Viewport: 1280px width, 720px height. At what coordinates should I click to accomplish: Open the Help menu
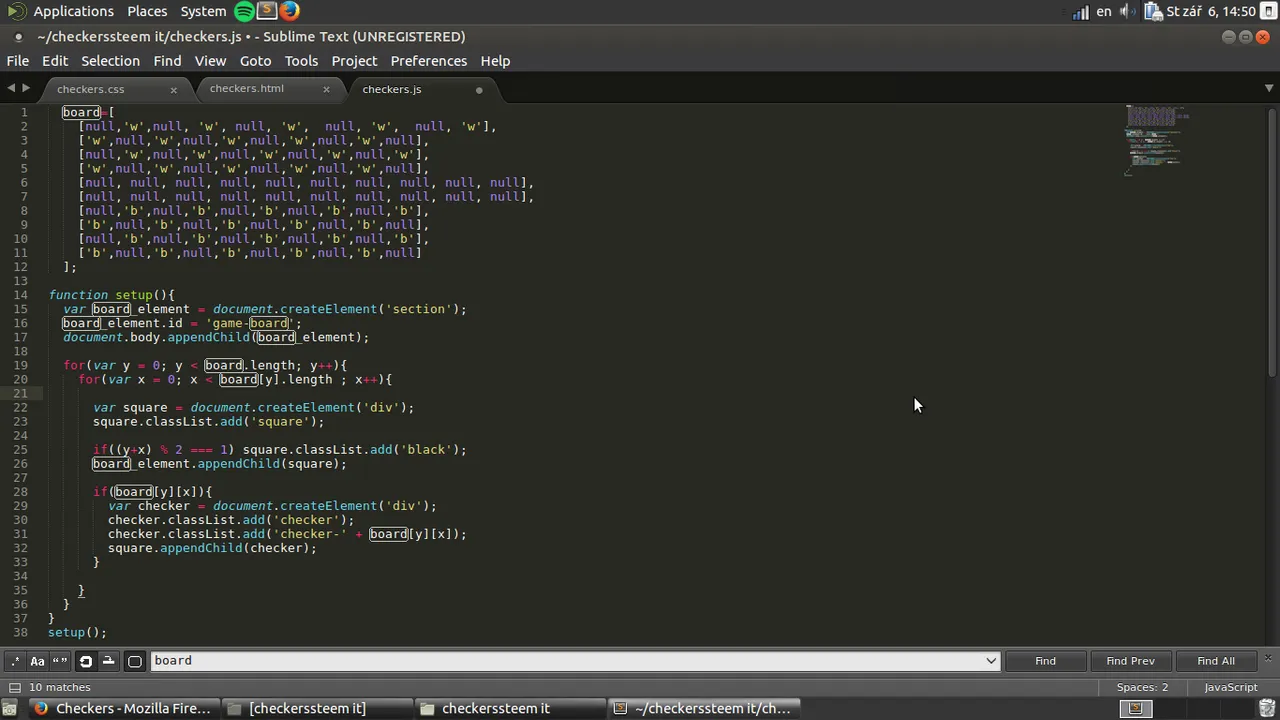point(495,61)
